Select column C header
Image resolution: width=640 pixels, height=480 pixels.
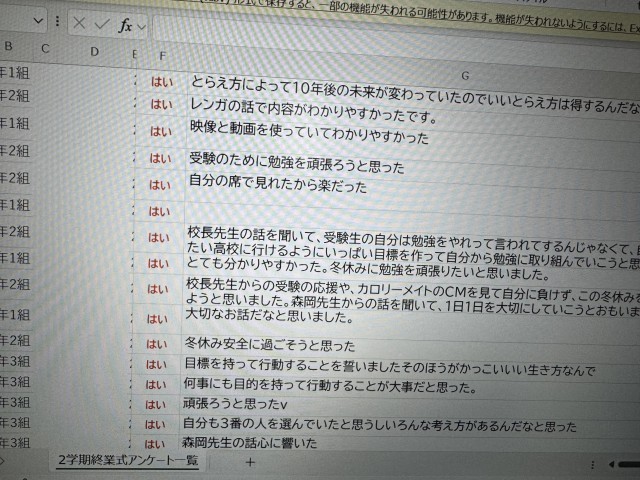tap(45, 49)
